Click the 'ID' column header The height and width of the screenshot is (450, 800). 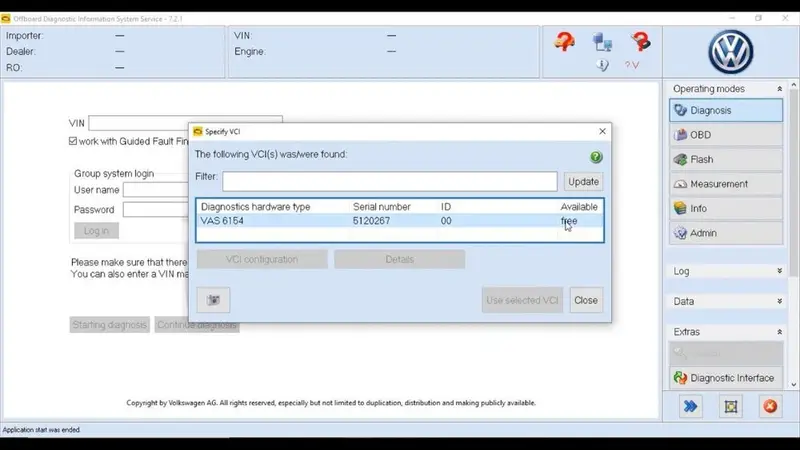pyautogui.click(x=446, y=207)
